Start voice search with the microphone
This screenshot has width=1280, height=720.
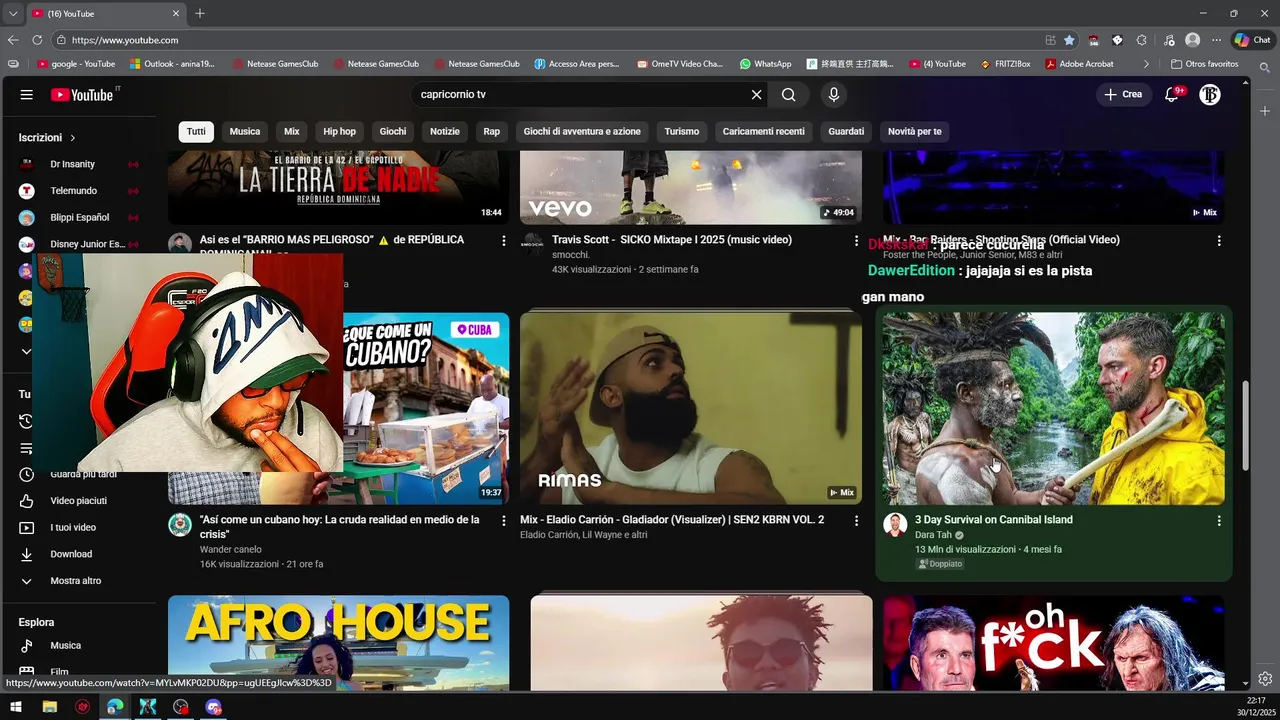pos(834,94)
